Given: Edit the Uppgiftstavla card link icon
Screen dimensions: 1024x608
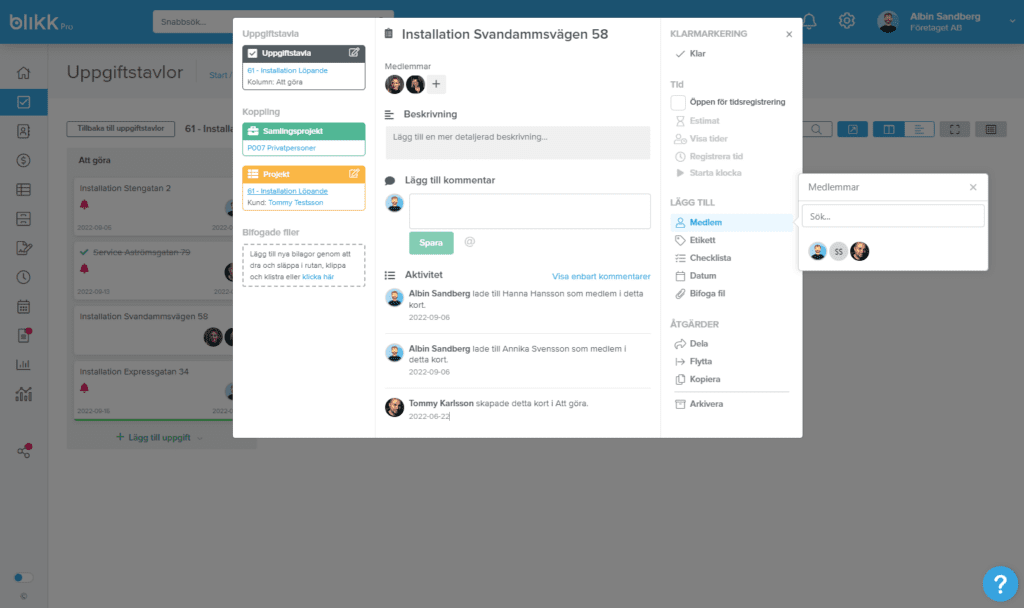Looking at the screenshot, I should (354, 53).
